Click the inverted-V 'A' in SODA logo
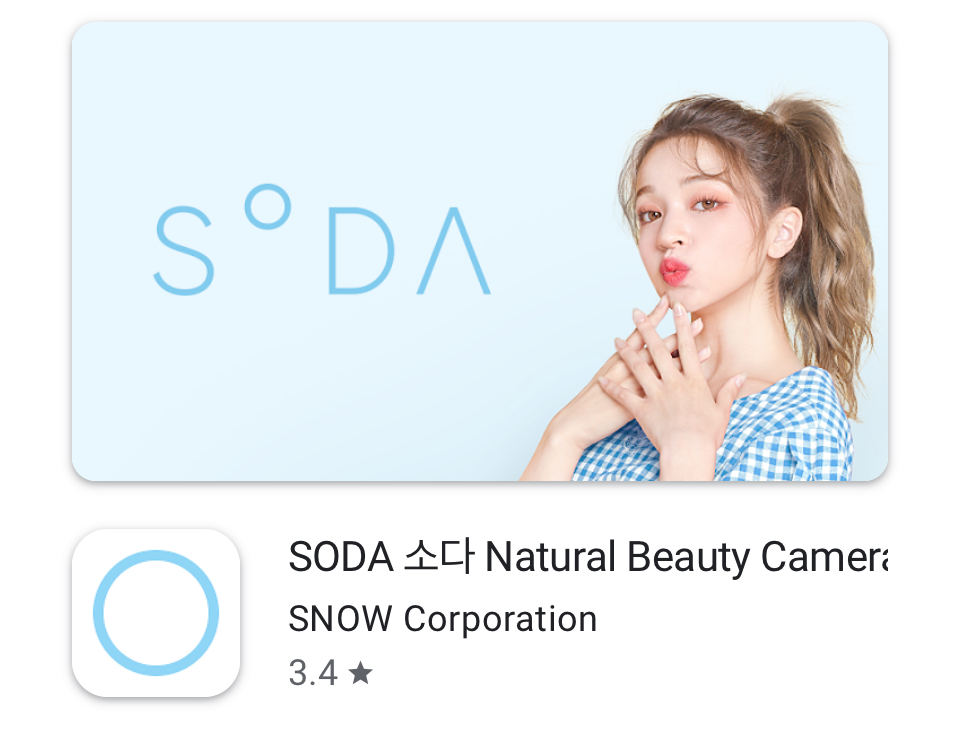Screen dimensions: 960x729 point(454,250)
